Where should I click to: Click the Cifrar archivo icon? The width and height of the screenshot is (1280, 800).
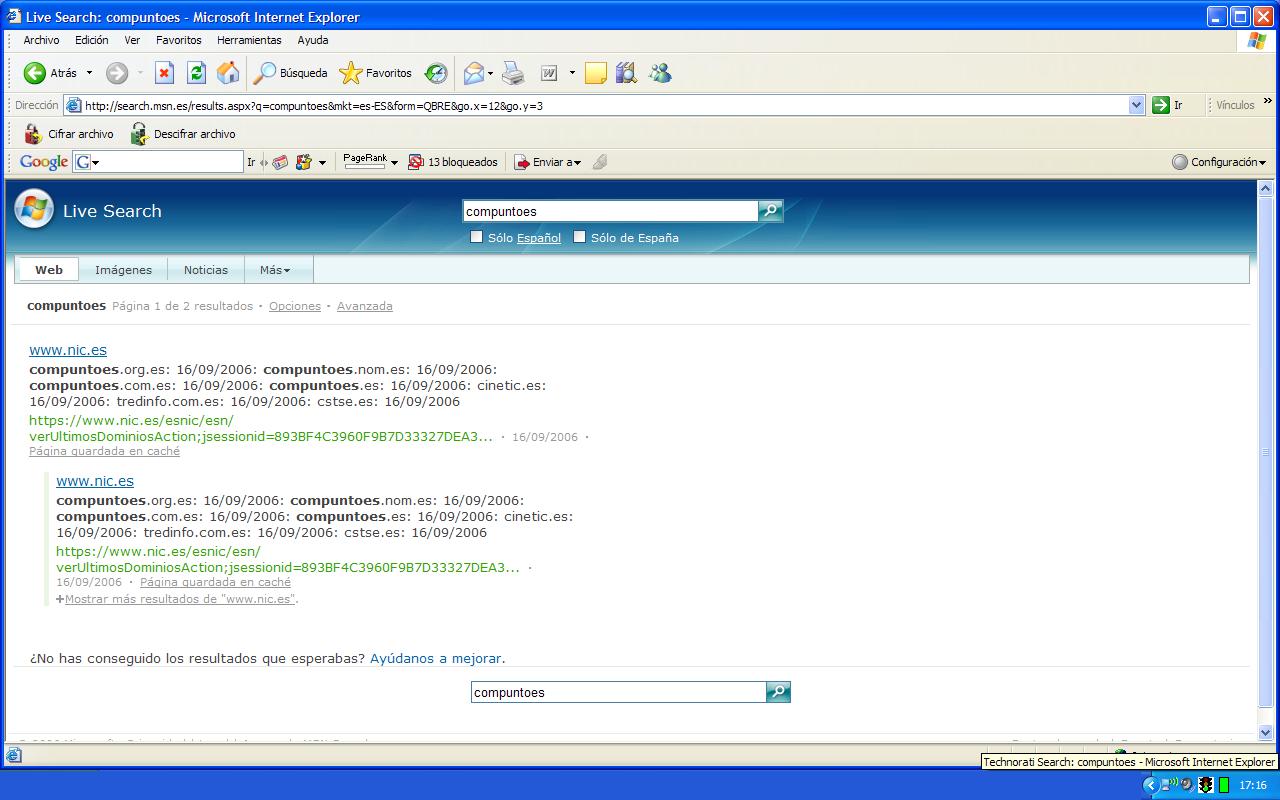pos(33,134)
